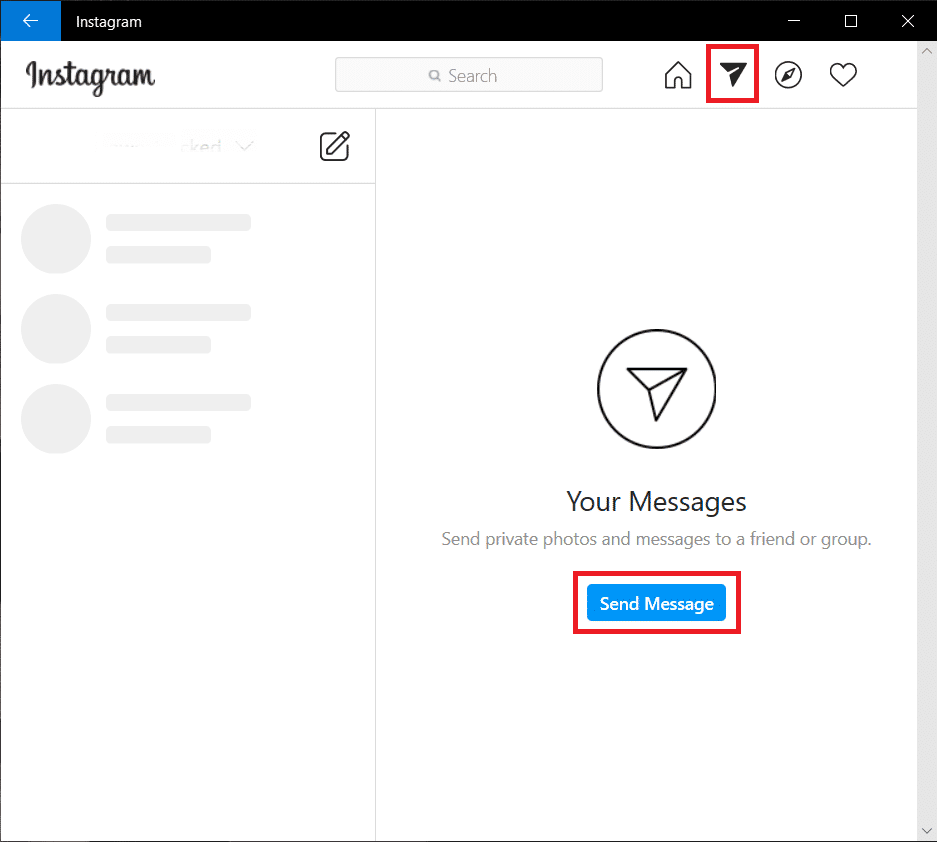Open Direct messages paper plane icon
The image size is (937, 842).
pyautogui.click(x=733, y=74)
